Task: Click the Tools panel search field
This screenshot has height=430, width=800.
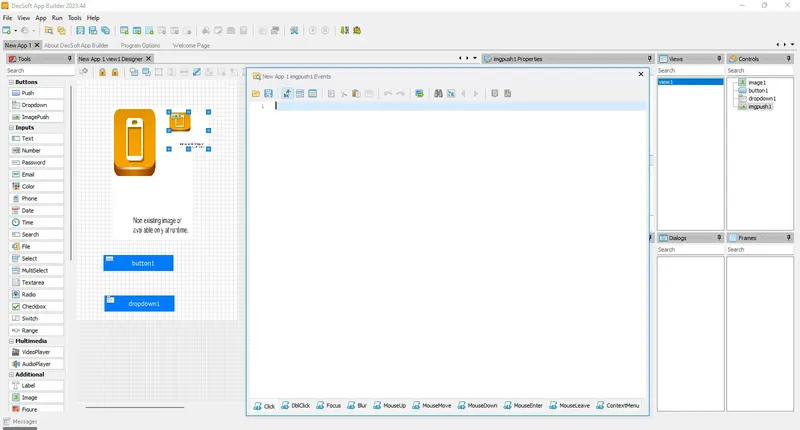Action: click(40, 70)
